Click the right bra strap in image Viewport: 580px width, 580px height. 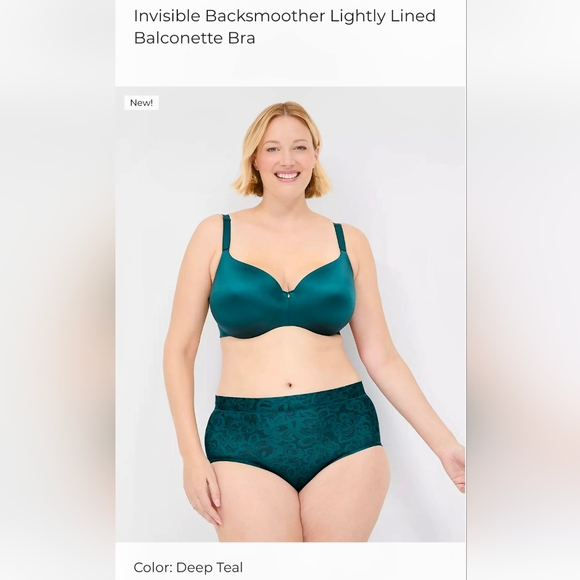point(340,240)
